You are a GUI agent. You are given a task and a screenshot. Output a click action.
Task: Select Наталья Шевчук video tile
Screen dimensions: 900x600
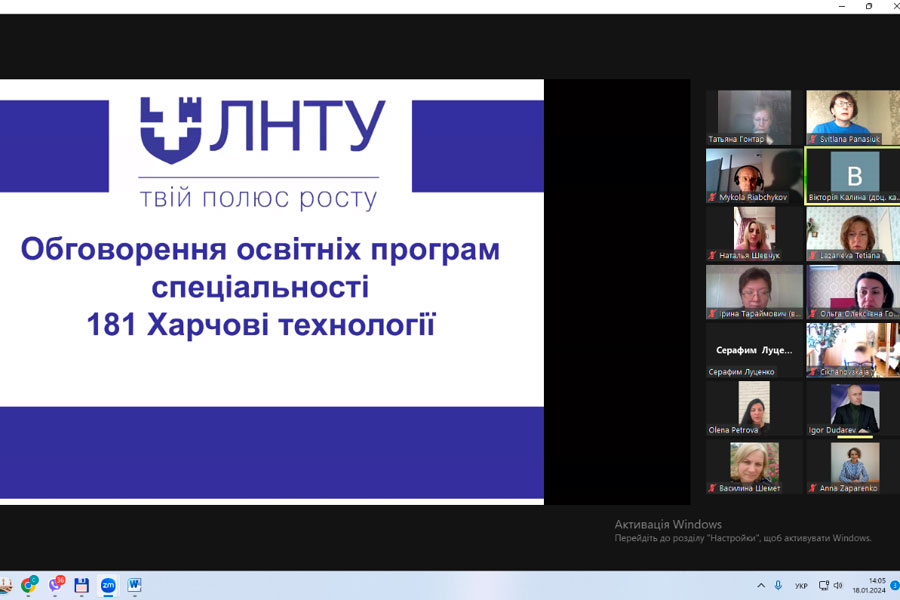coord(754,234)
